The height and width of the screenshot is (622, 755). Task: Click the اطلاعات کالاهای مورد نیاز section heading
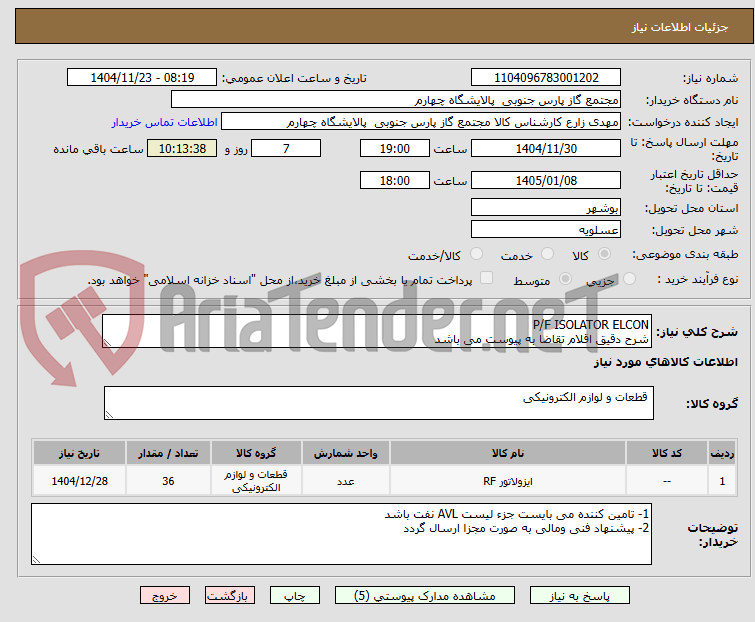pos(665,362)
